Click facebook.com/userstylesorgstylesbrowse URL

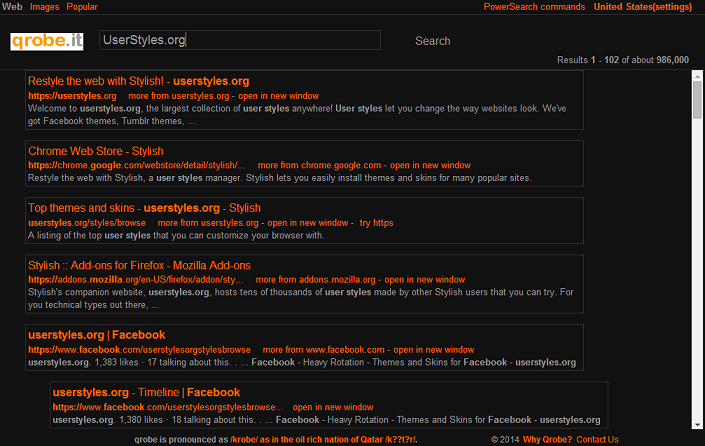click(139, 349)
